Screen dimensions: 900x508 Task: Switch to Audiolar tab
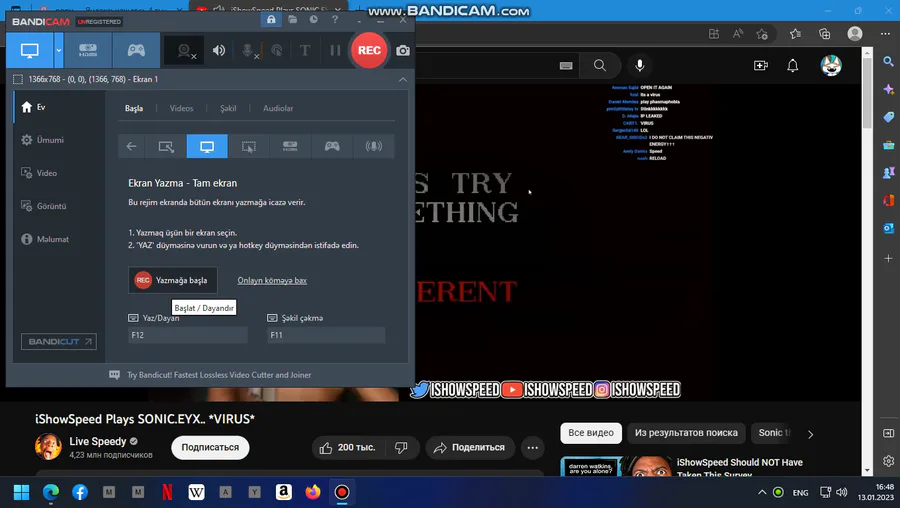point(278,108)
